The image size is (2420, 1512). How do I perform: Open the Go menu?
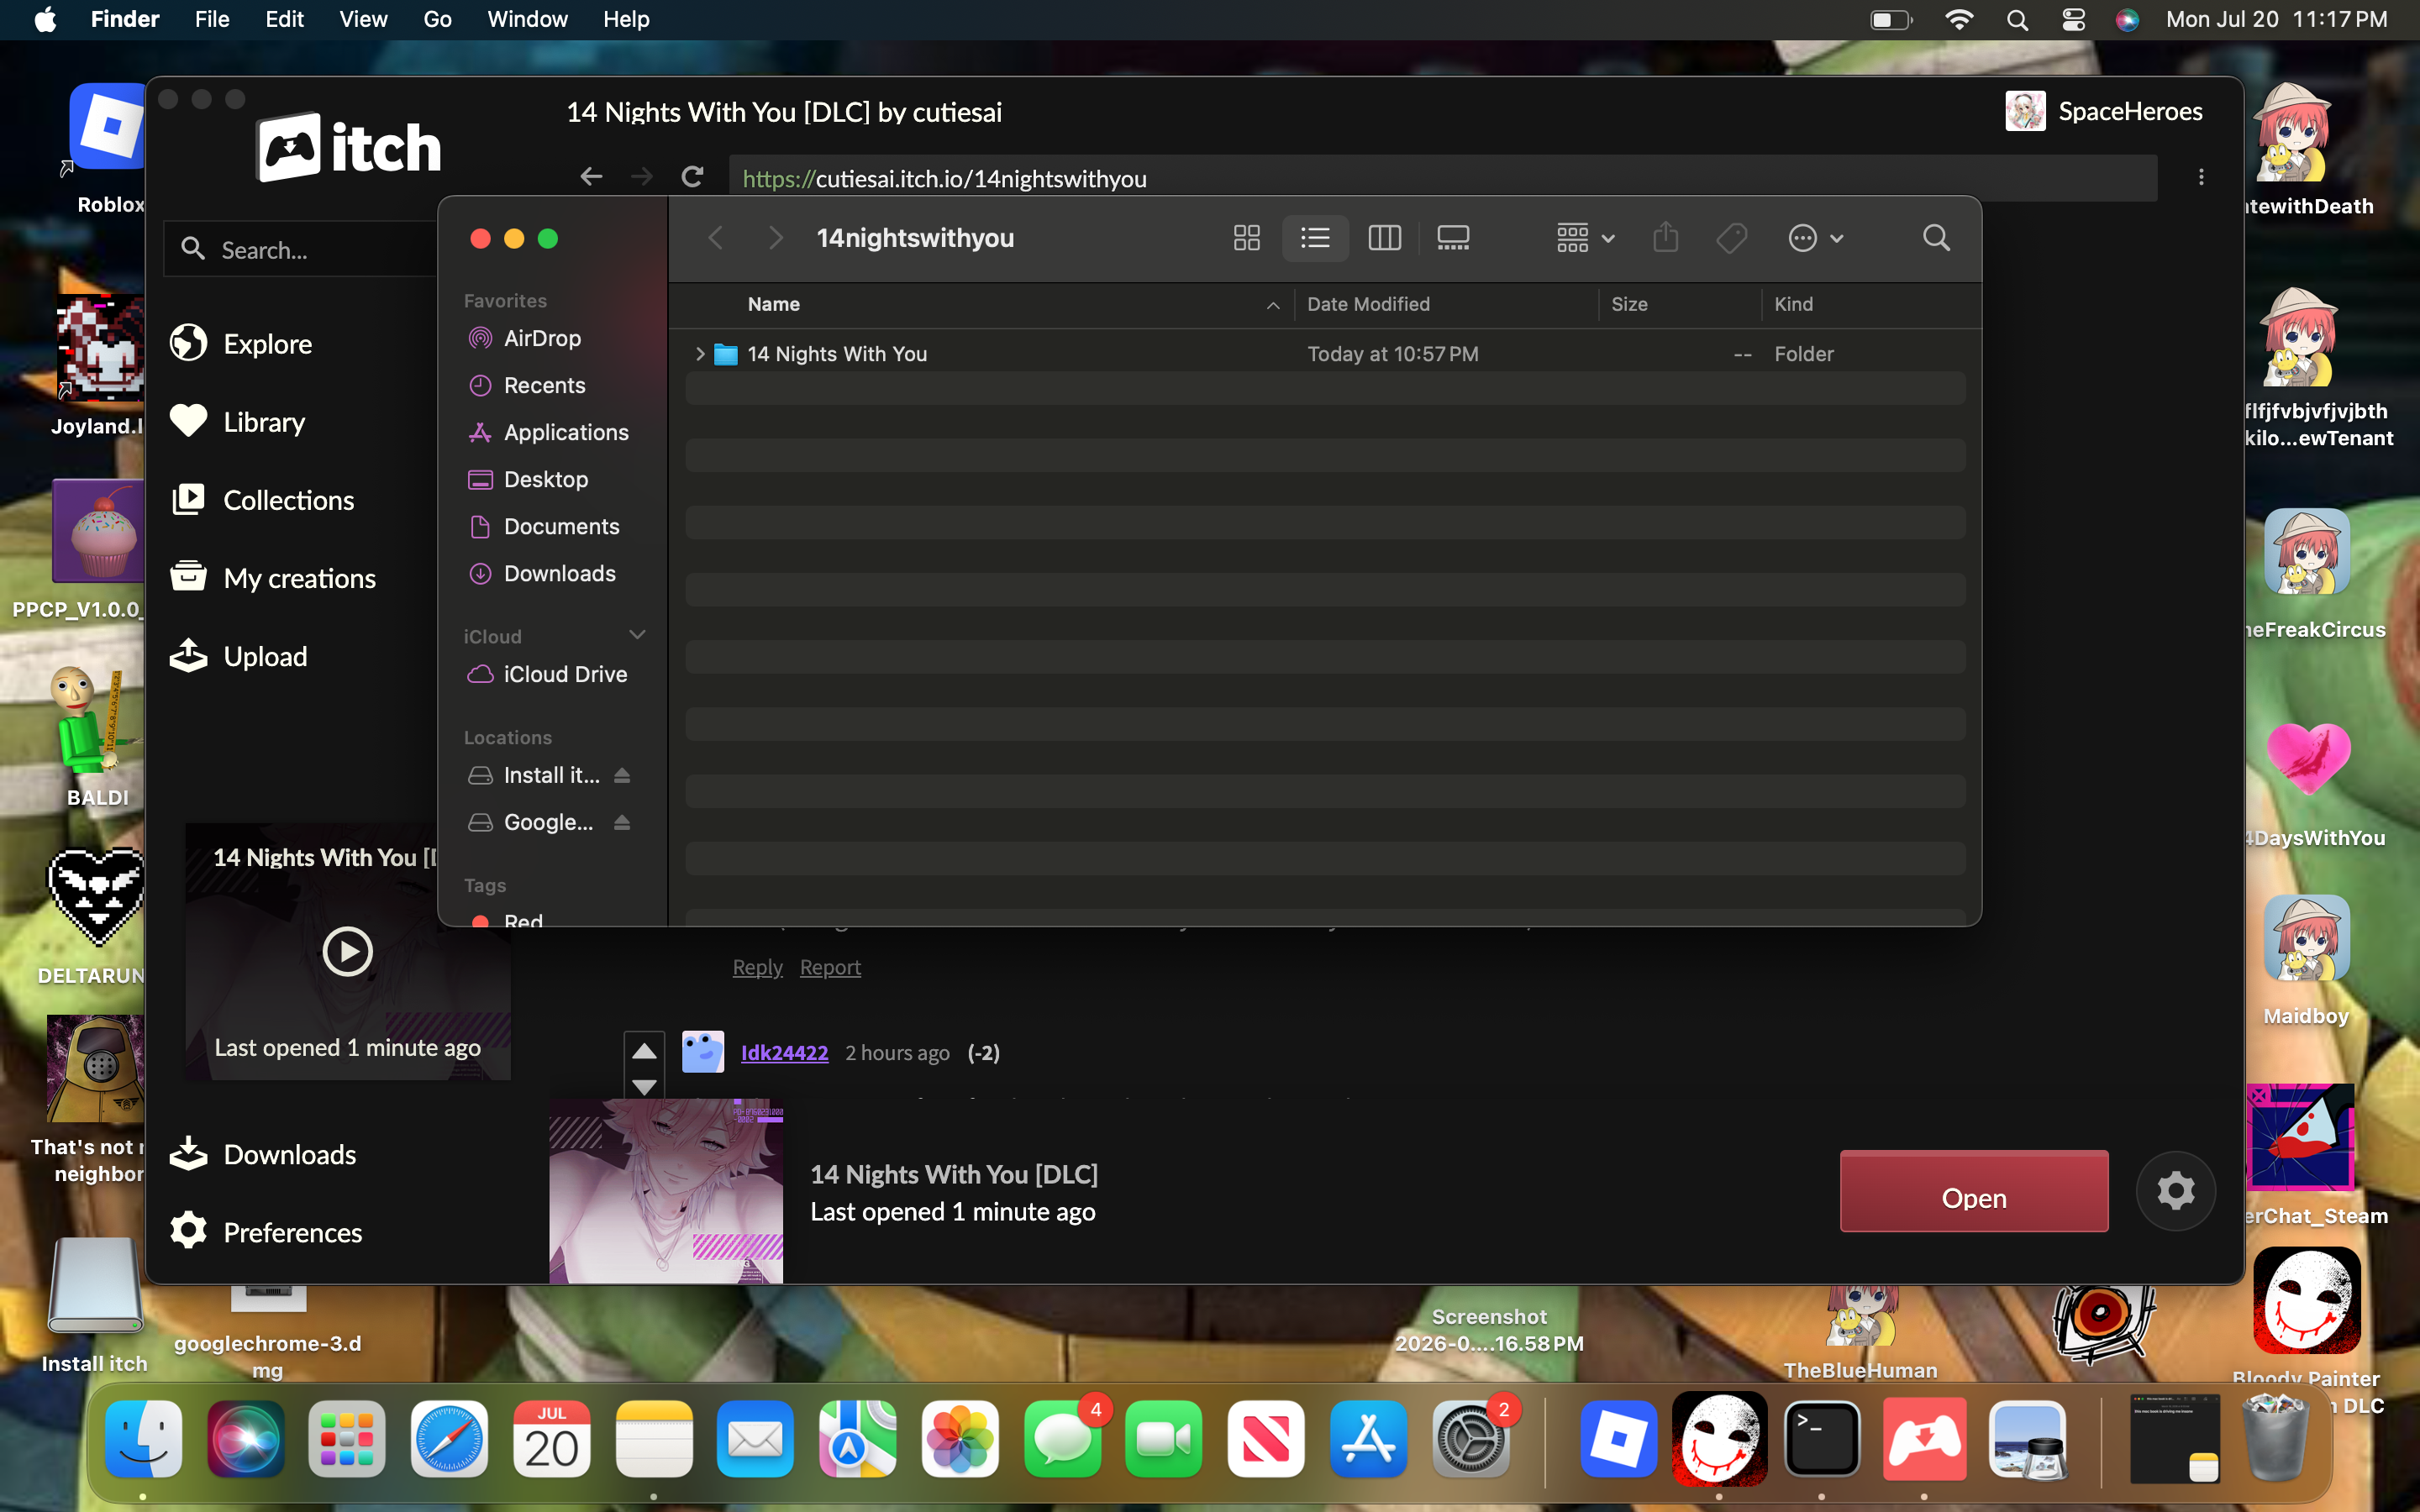point(437,19)
